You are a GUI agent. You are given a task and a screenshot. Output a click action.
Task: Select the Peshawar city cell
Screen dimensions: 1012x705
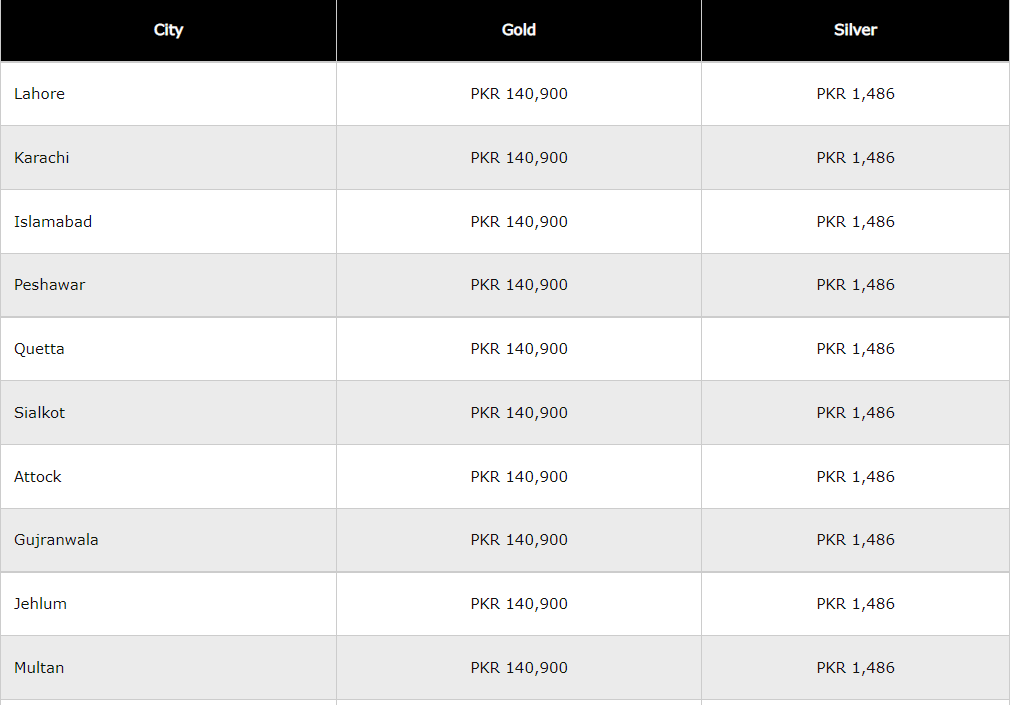[x=50, y=285]
